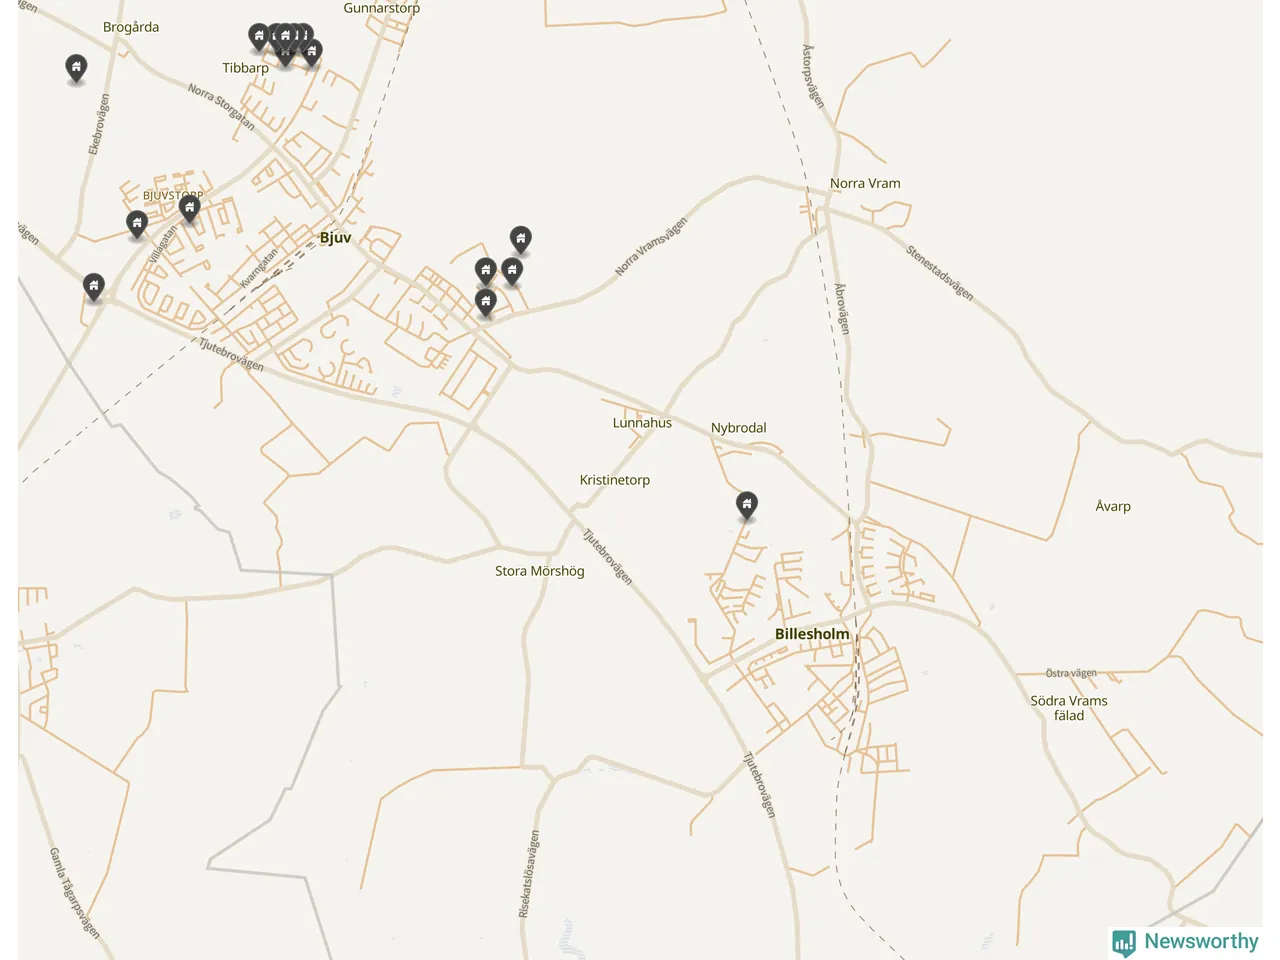Click the house marker near Brogårda
Image resolution: width=1280 pixels, height=960 pixels.
(76, 68)
